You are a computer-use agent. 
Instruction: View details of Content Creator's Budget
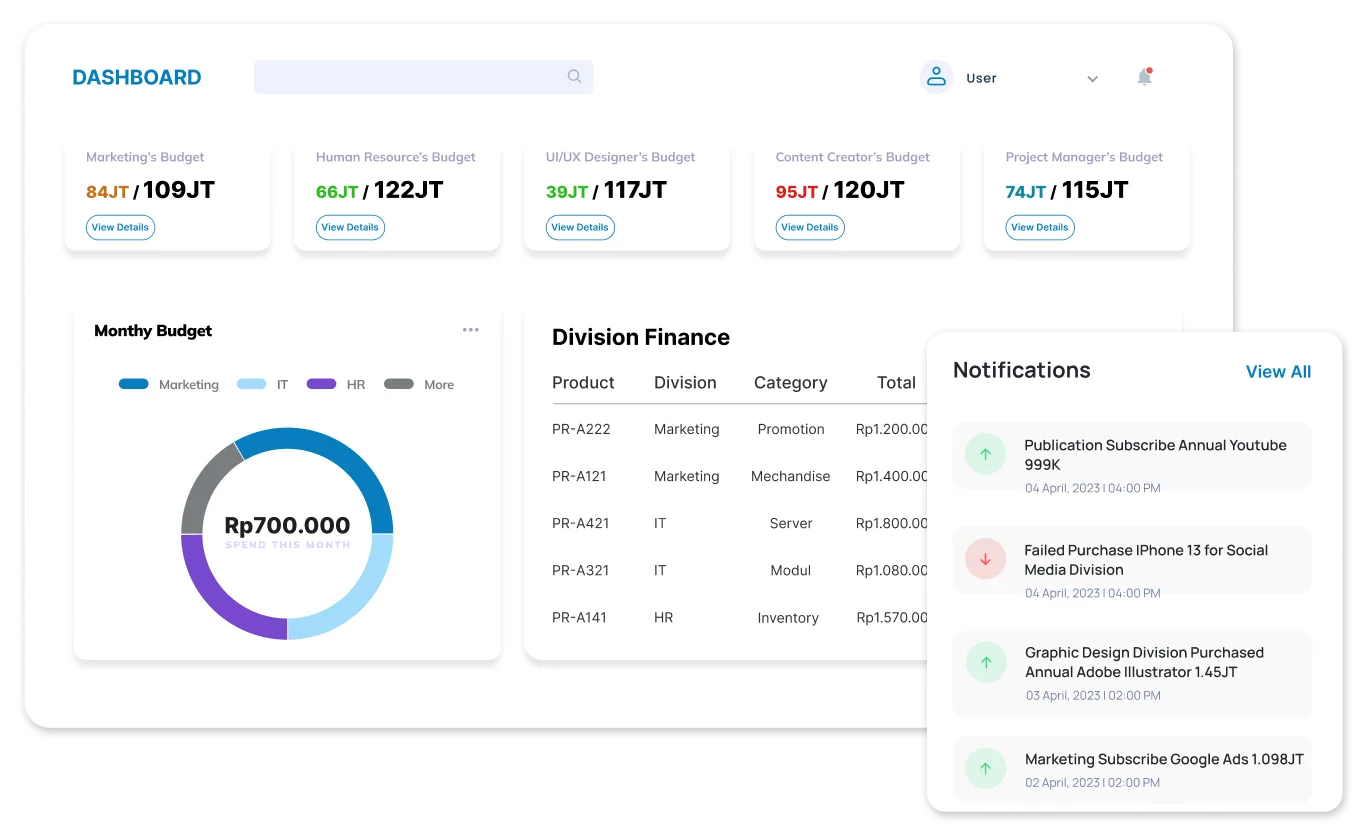pos(809,227)
